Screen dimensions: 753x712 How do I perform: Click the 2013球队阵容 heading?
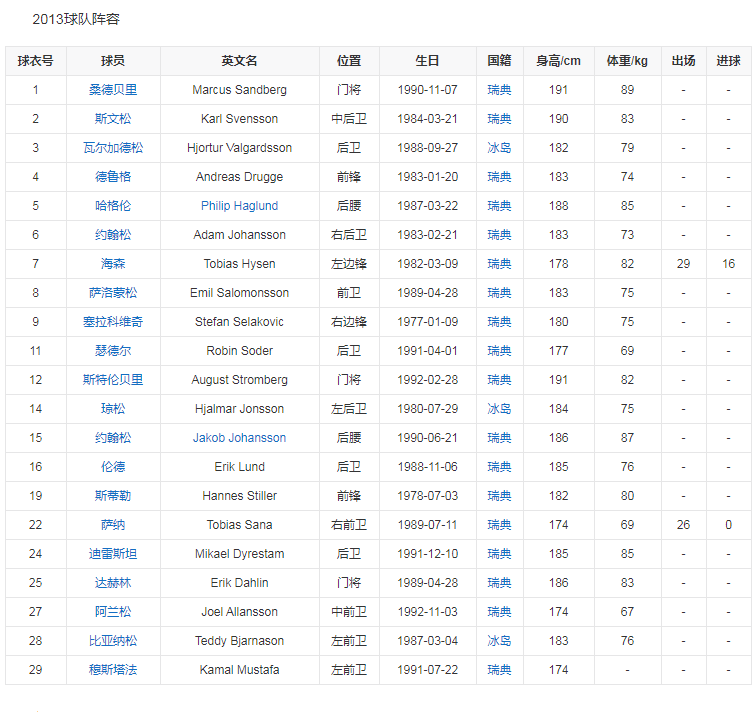click(76, 19)
